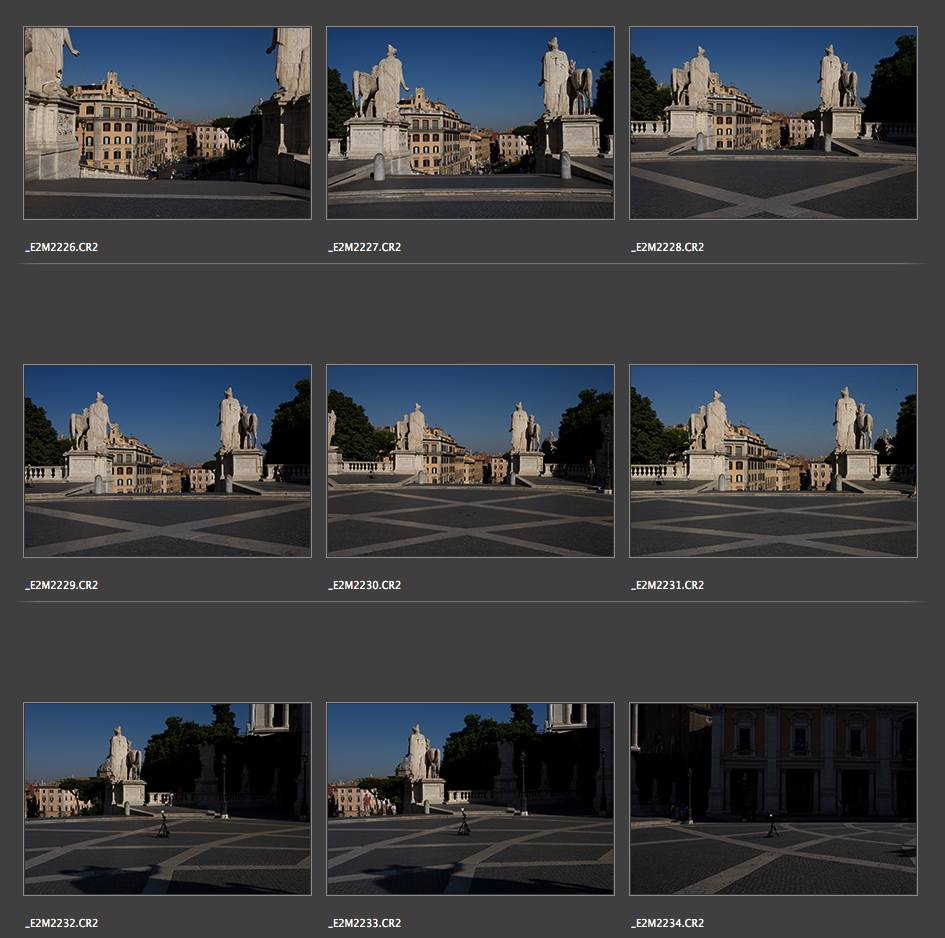Viewport: 945px width, 938px height.
Task: Select the _E2M2232.CR2 piazza thumbnail
Action: pos(167,798)
